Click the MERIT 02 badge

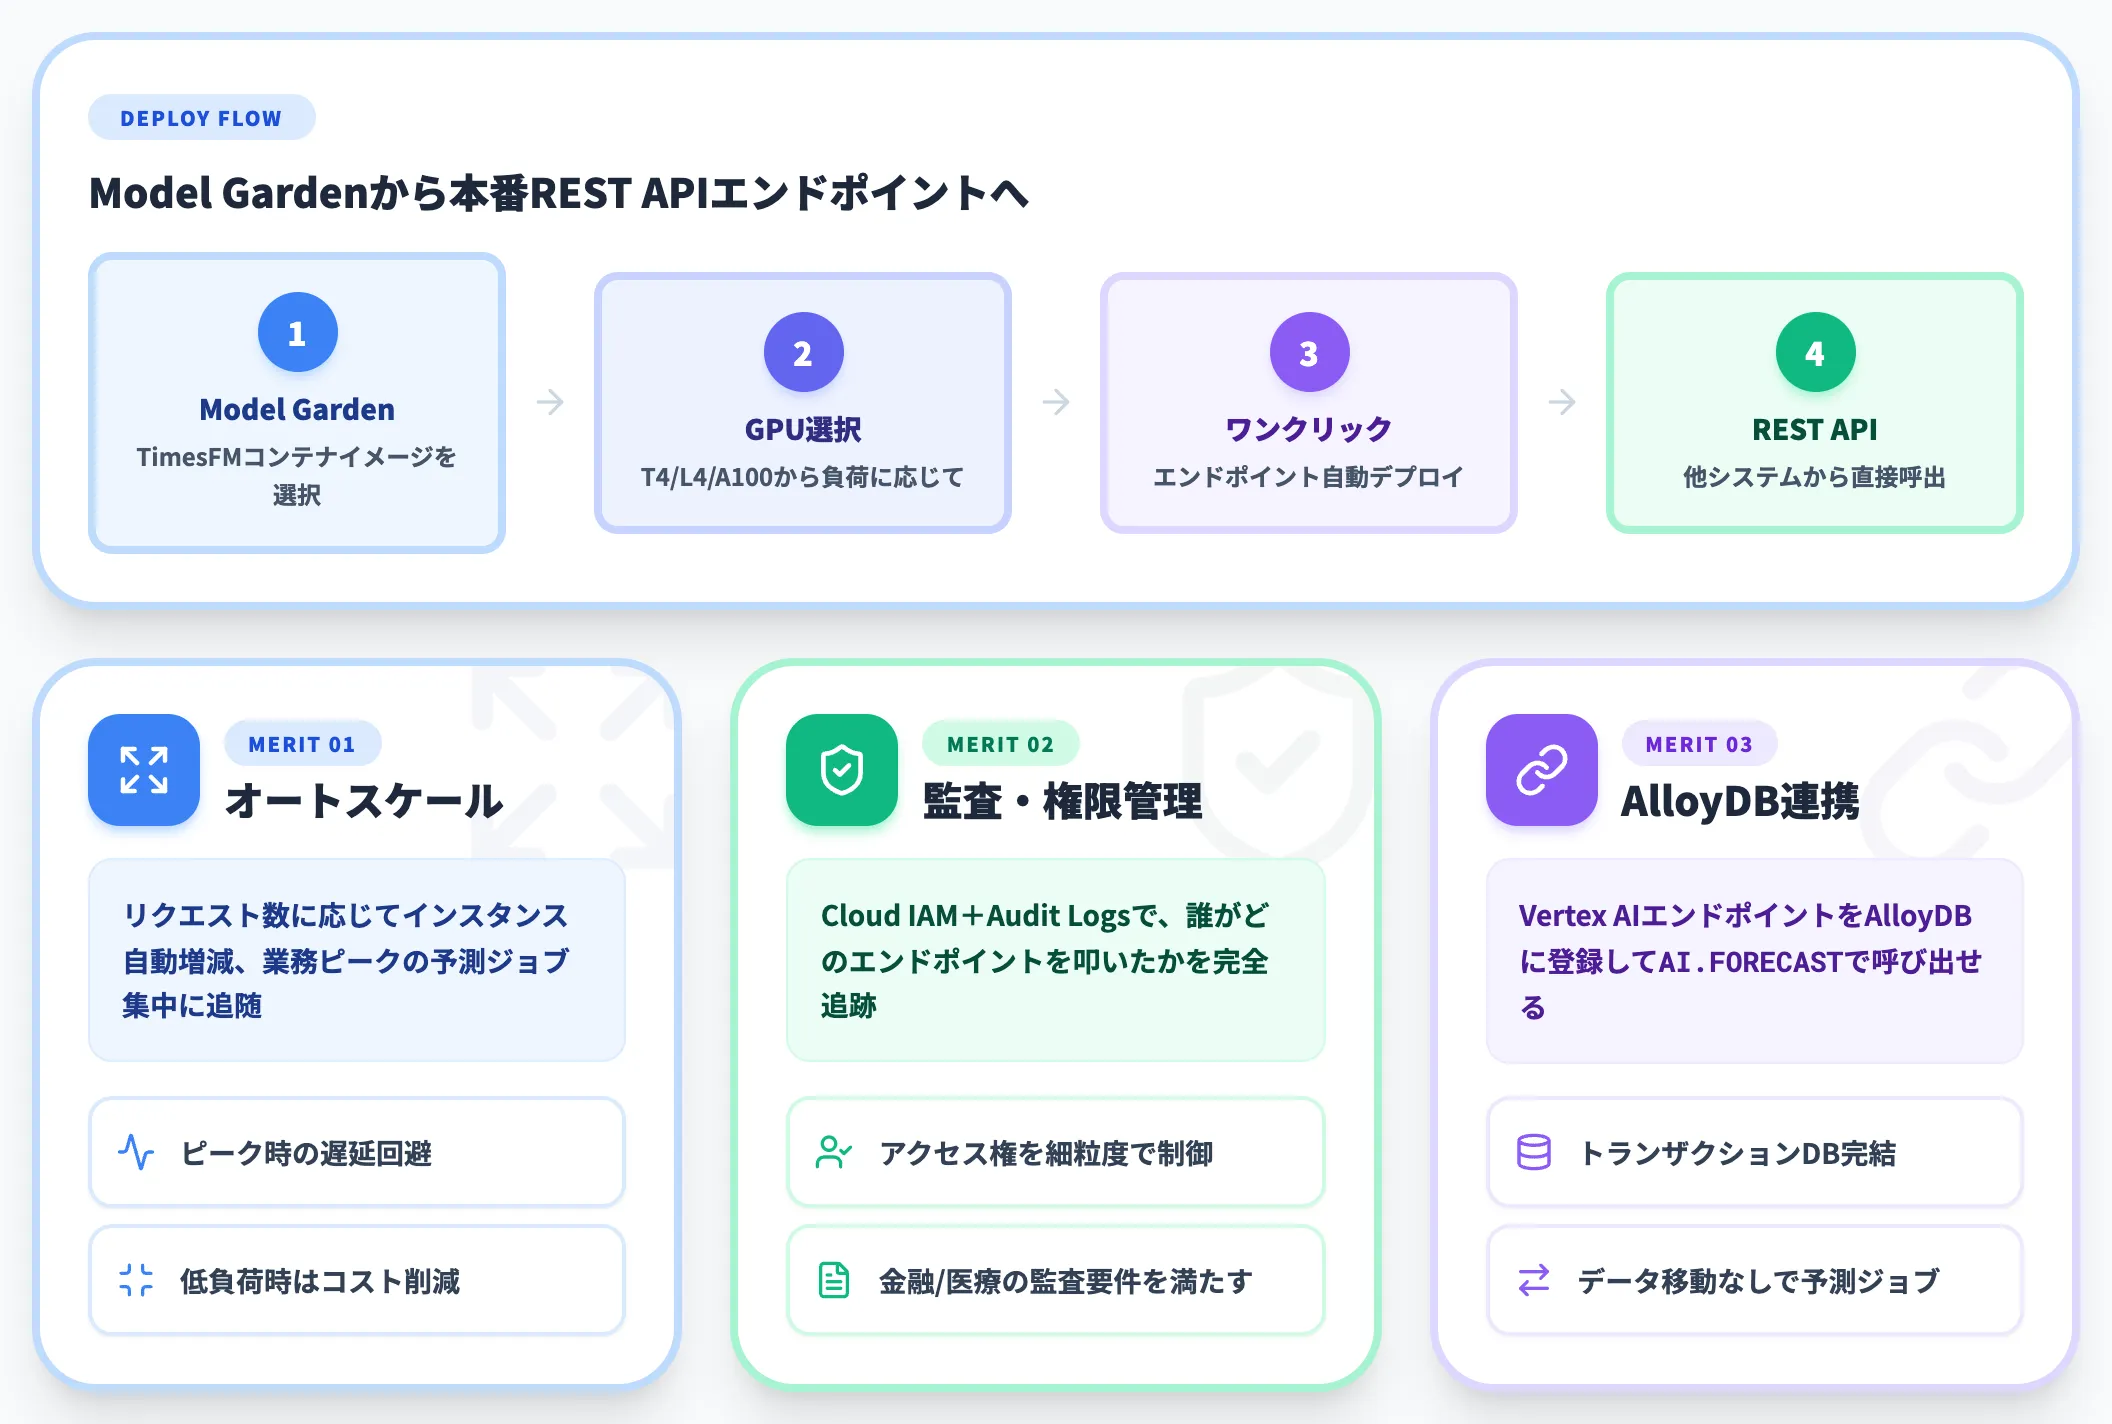point(1000,744)
